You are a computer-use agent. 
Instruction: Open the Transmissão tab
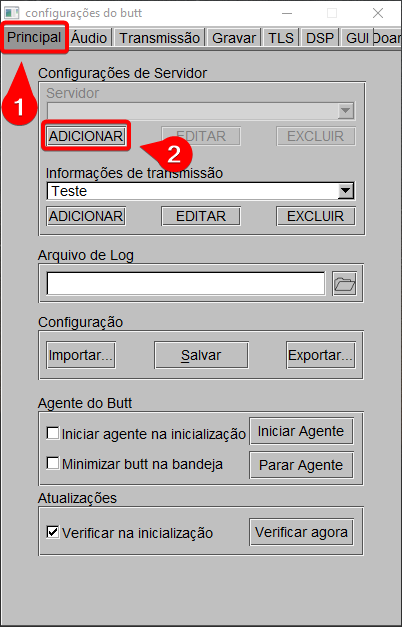point(160,38)
